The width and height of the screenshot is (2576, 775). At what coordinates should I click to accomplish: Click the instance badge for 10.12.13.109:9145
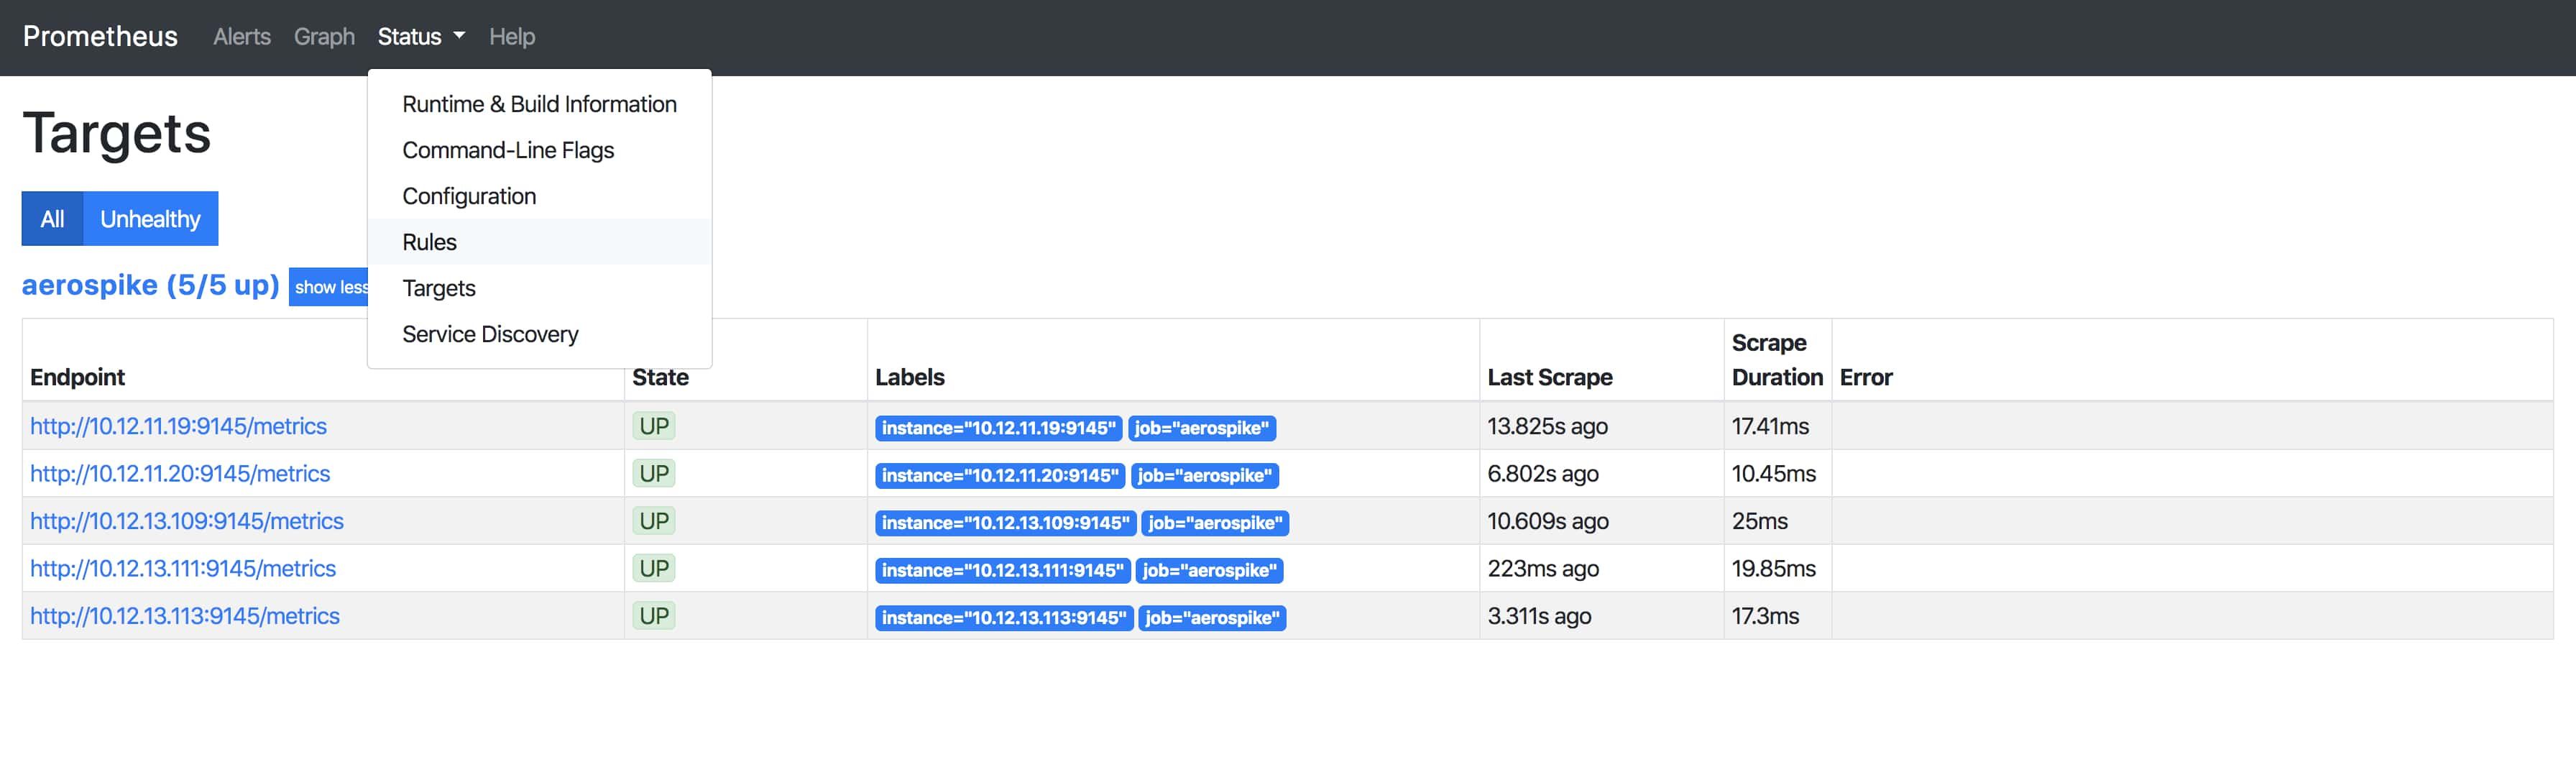[x=1005, y=522]
